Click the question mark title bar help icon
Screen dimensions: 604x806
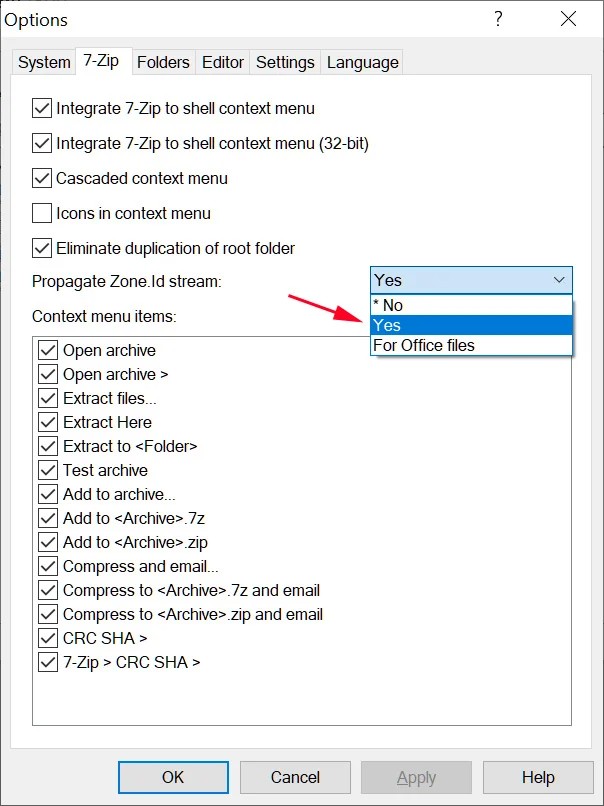click(498, 20)
